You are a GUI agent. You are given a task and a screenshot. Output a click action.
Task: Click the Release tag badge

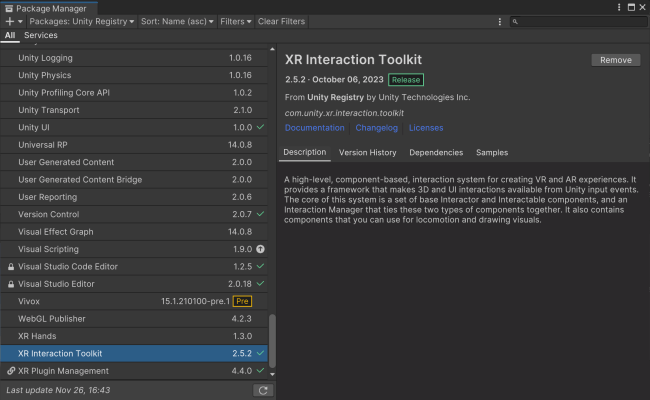point(406,80)
